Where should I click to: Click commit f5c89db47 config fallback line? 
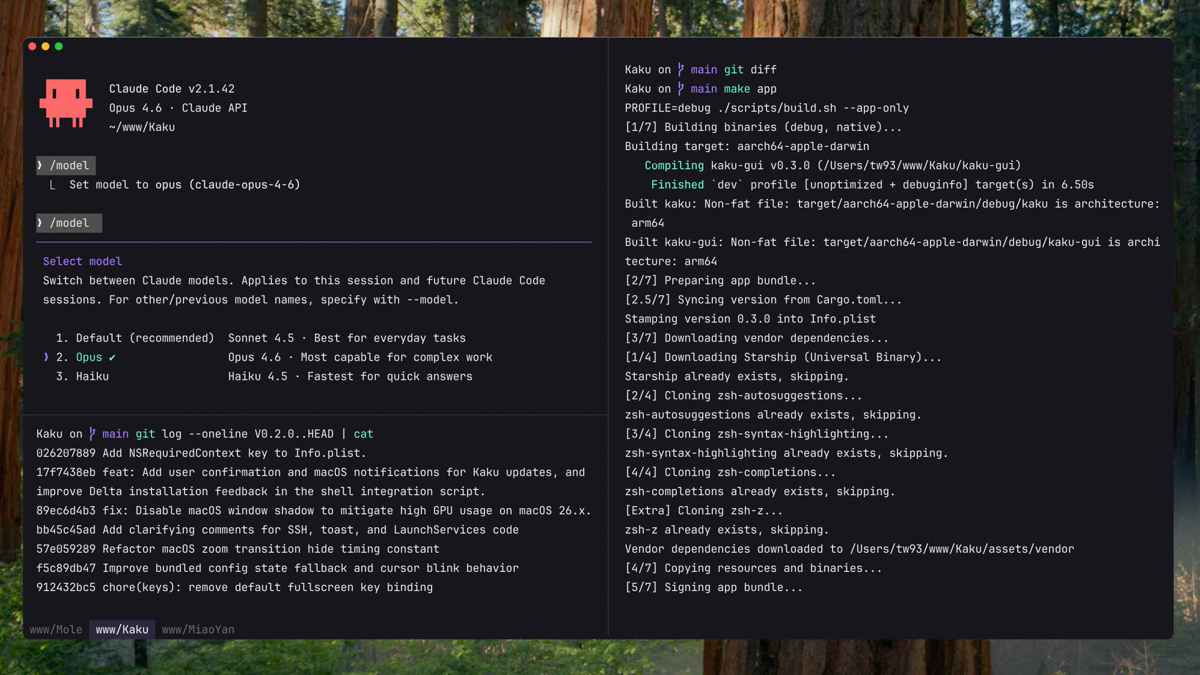pos(277,568)
